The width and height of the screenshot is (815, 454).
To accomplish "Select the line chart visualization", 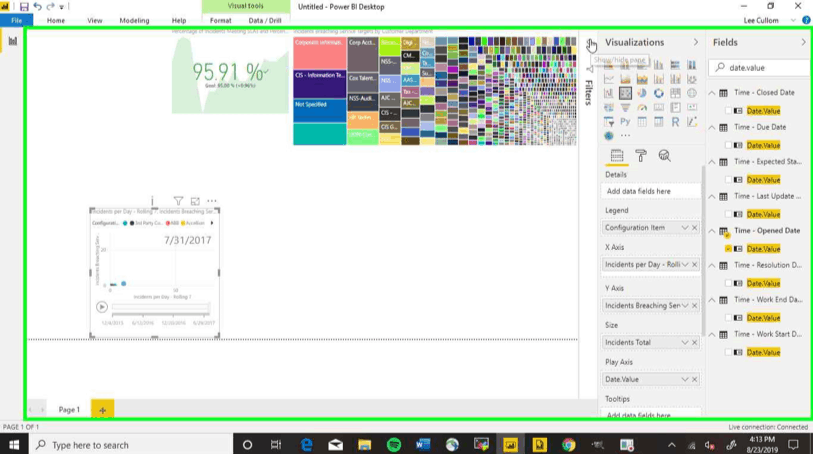I will pyautogui.click(x=609, y=79).
